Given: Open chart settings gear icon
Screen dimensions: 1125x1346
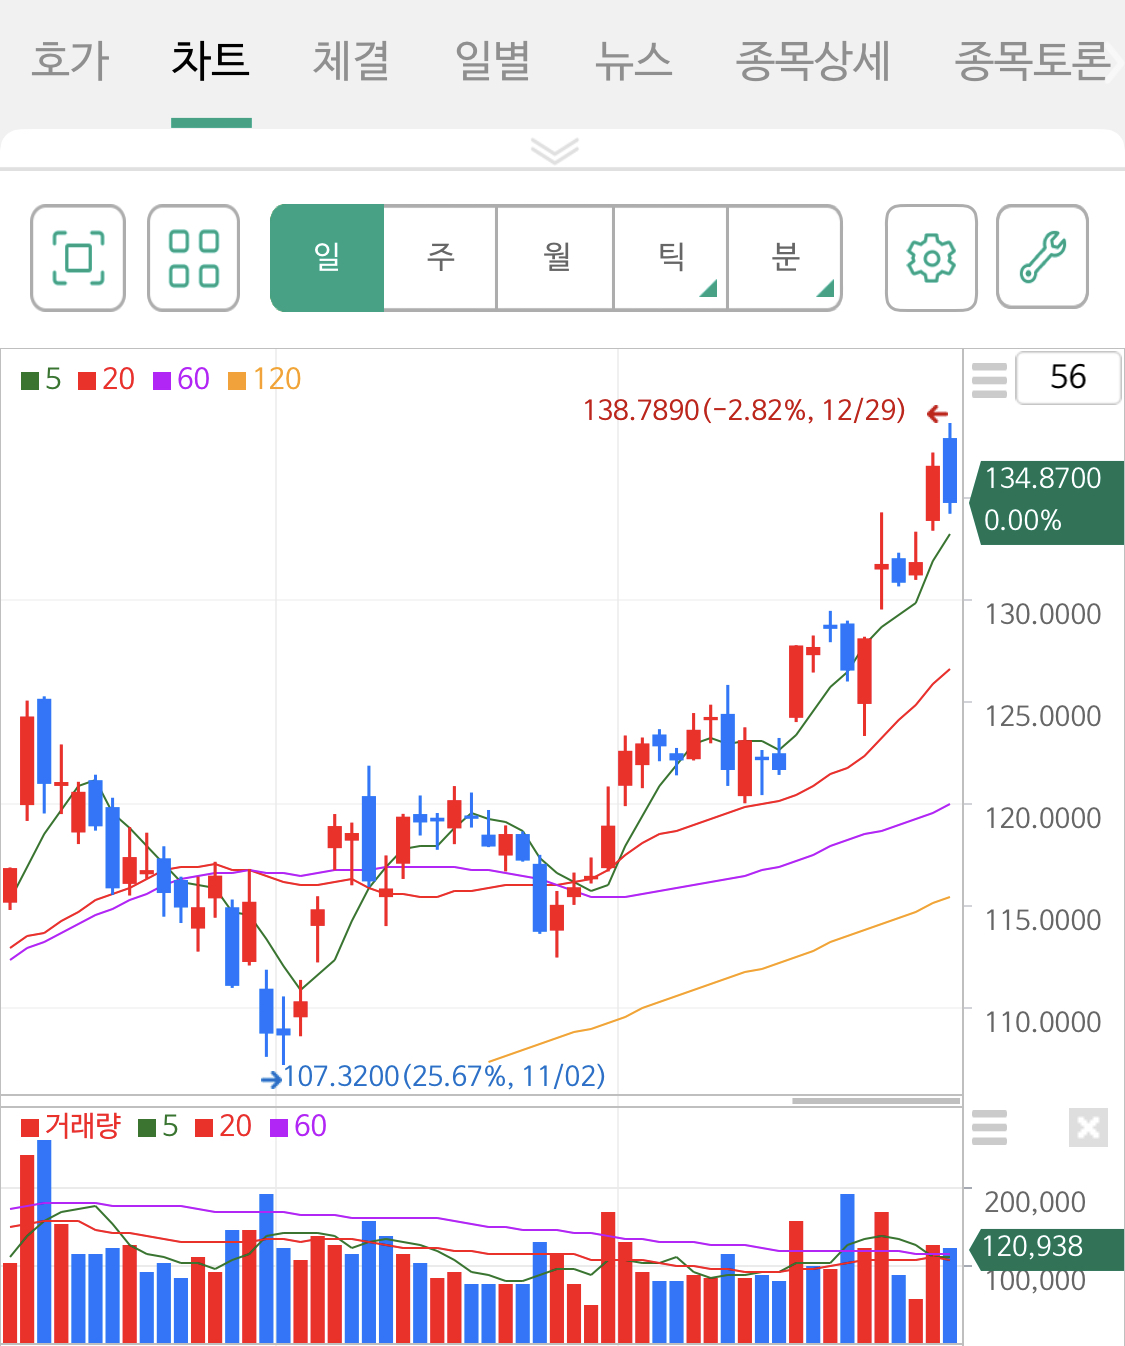Looking at the screenshot, I should pyautogui.click(x=931, y=258).
